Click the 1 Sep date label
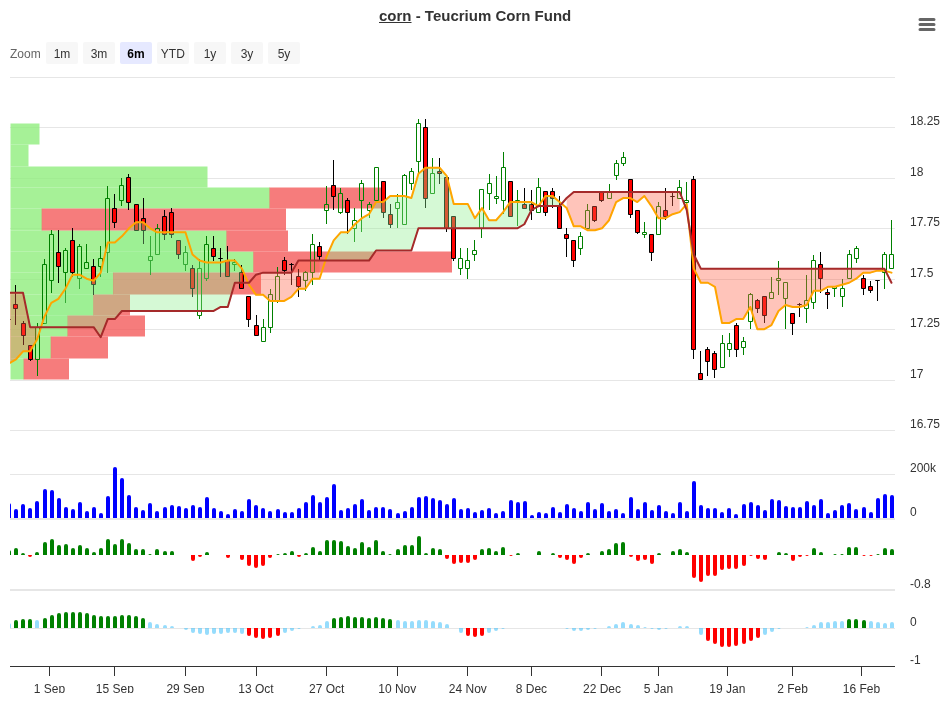 click(x=49, y=688)
